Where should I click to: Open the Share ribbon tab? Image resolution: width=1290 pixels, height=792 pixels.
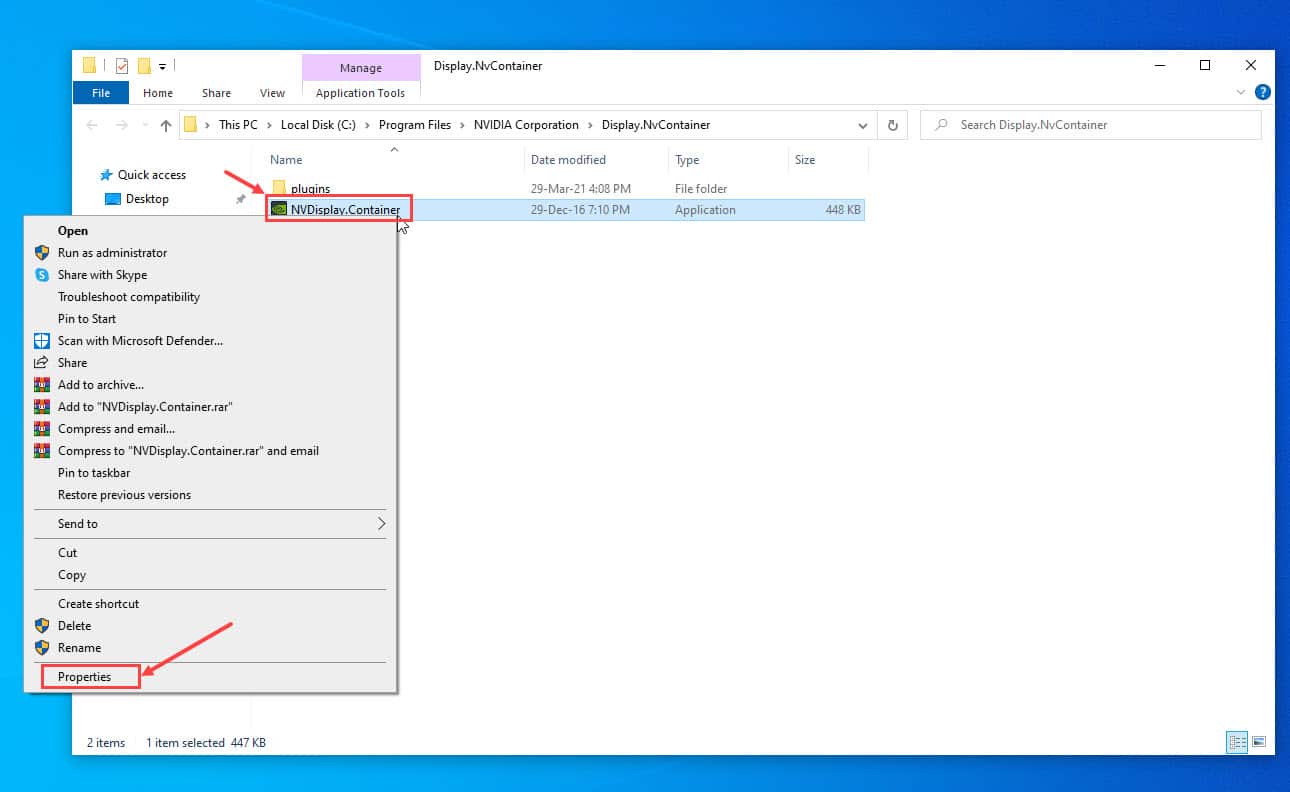click(x=217, y=93)
